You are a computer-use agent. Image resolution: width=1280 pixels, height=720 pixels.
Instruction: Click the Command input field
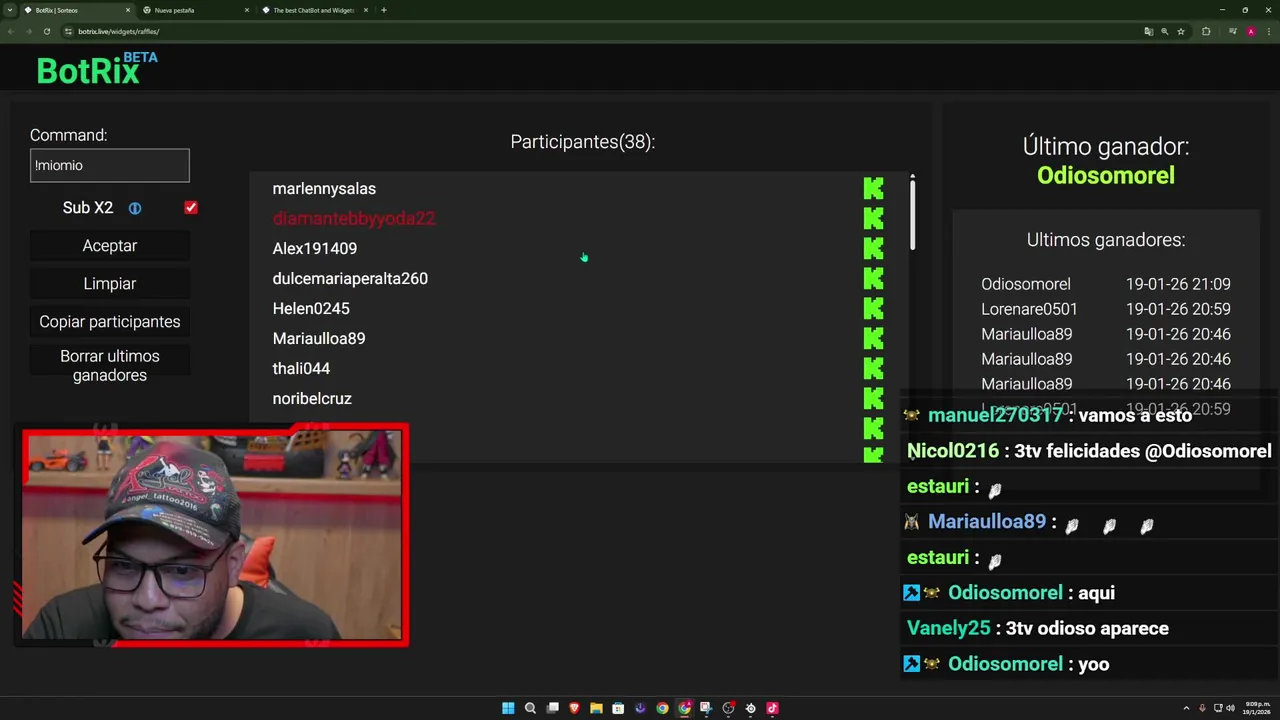(110, 166)
